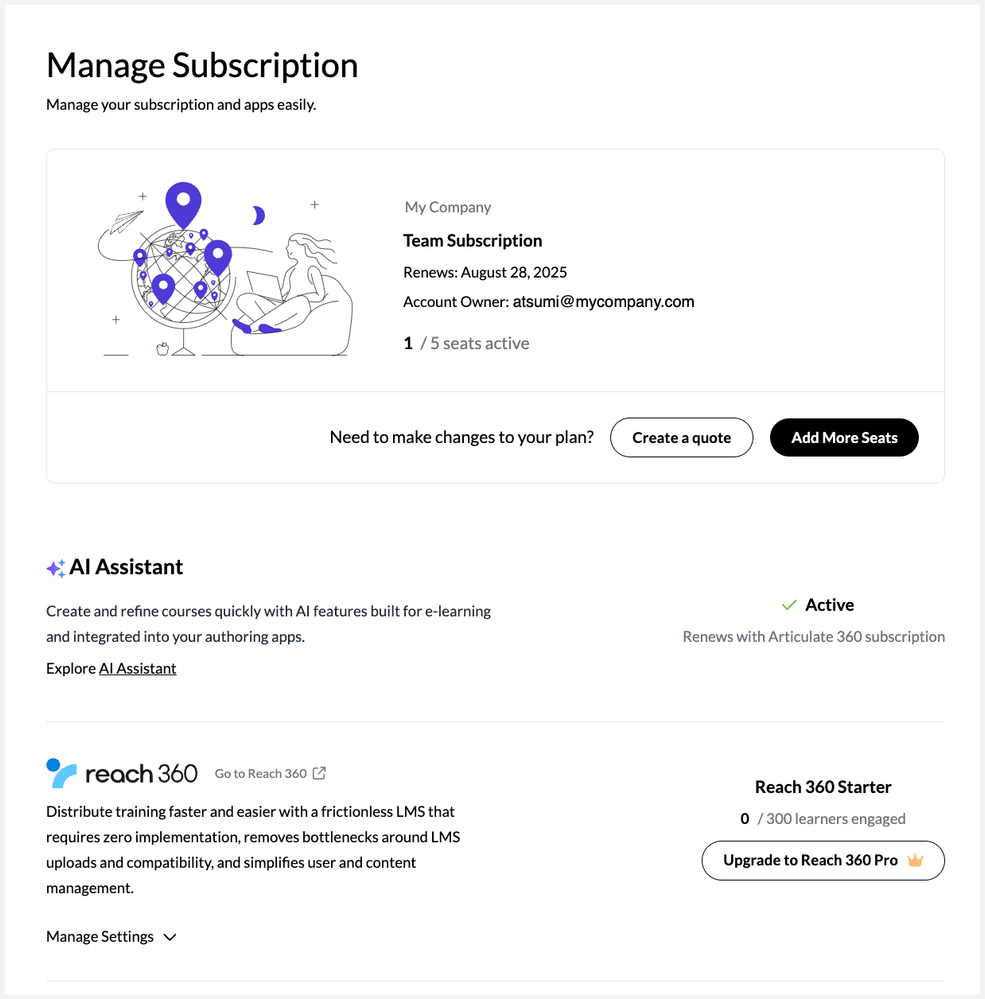
Task: Click the 1 / 5 seats active count
Action: [x=466, y=343]
